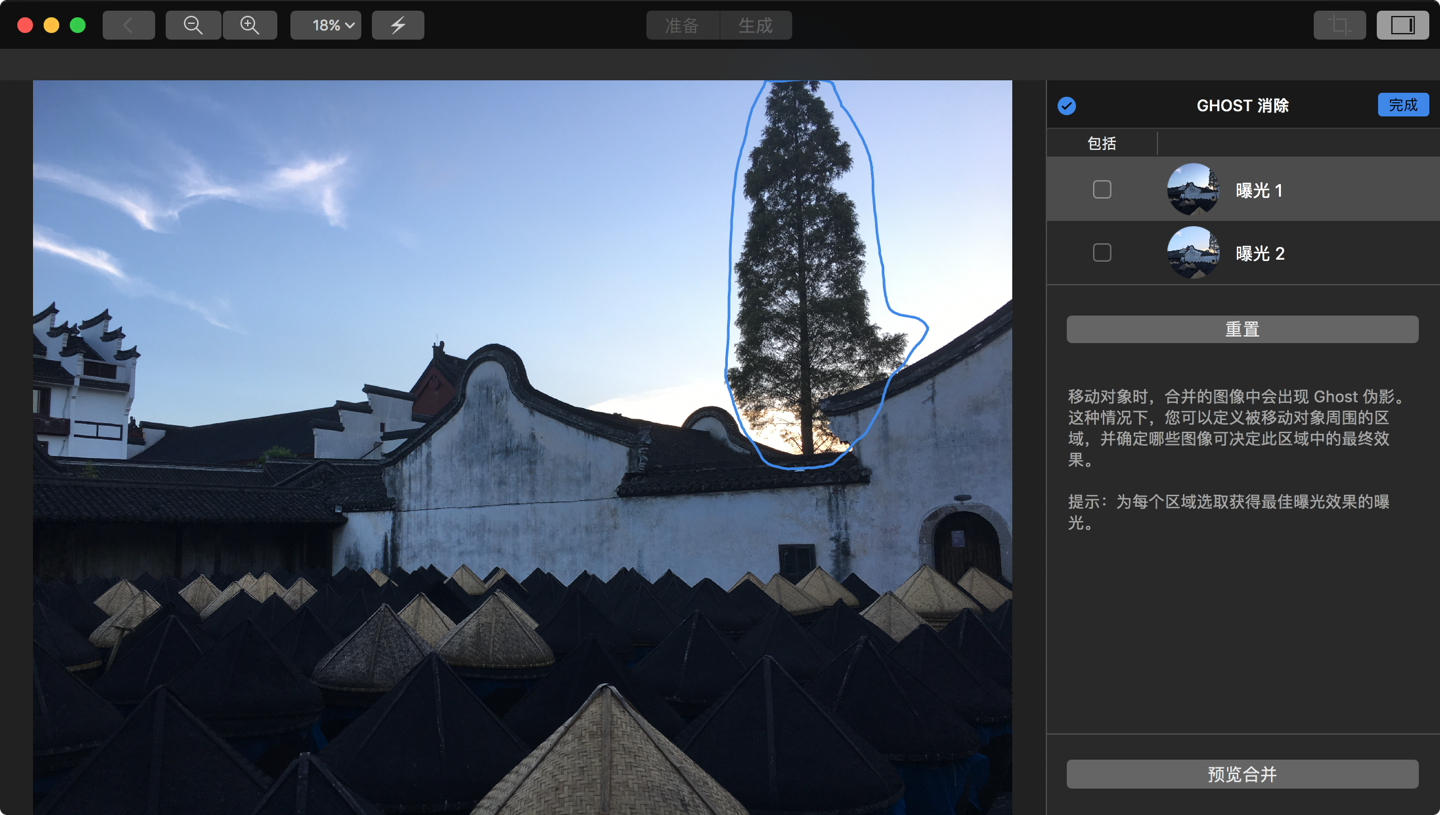Toggle the sidebar panel icon
This screenshot has height=815, width=1440.
pos(1403,25)
